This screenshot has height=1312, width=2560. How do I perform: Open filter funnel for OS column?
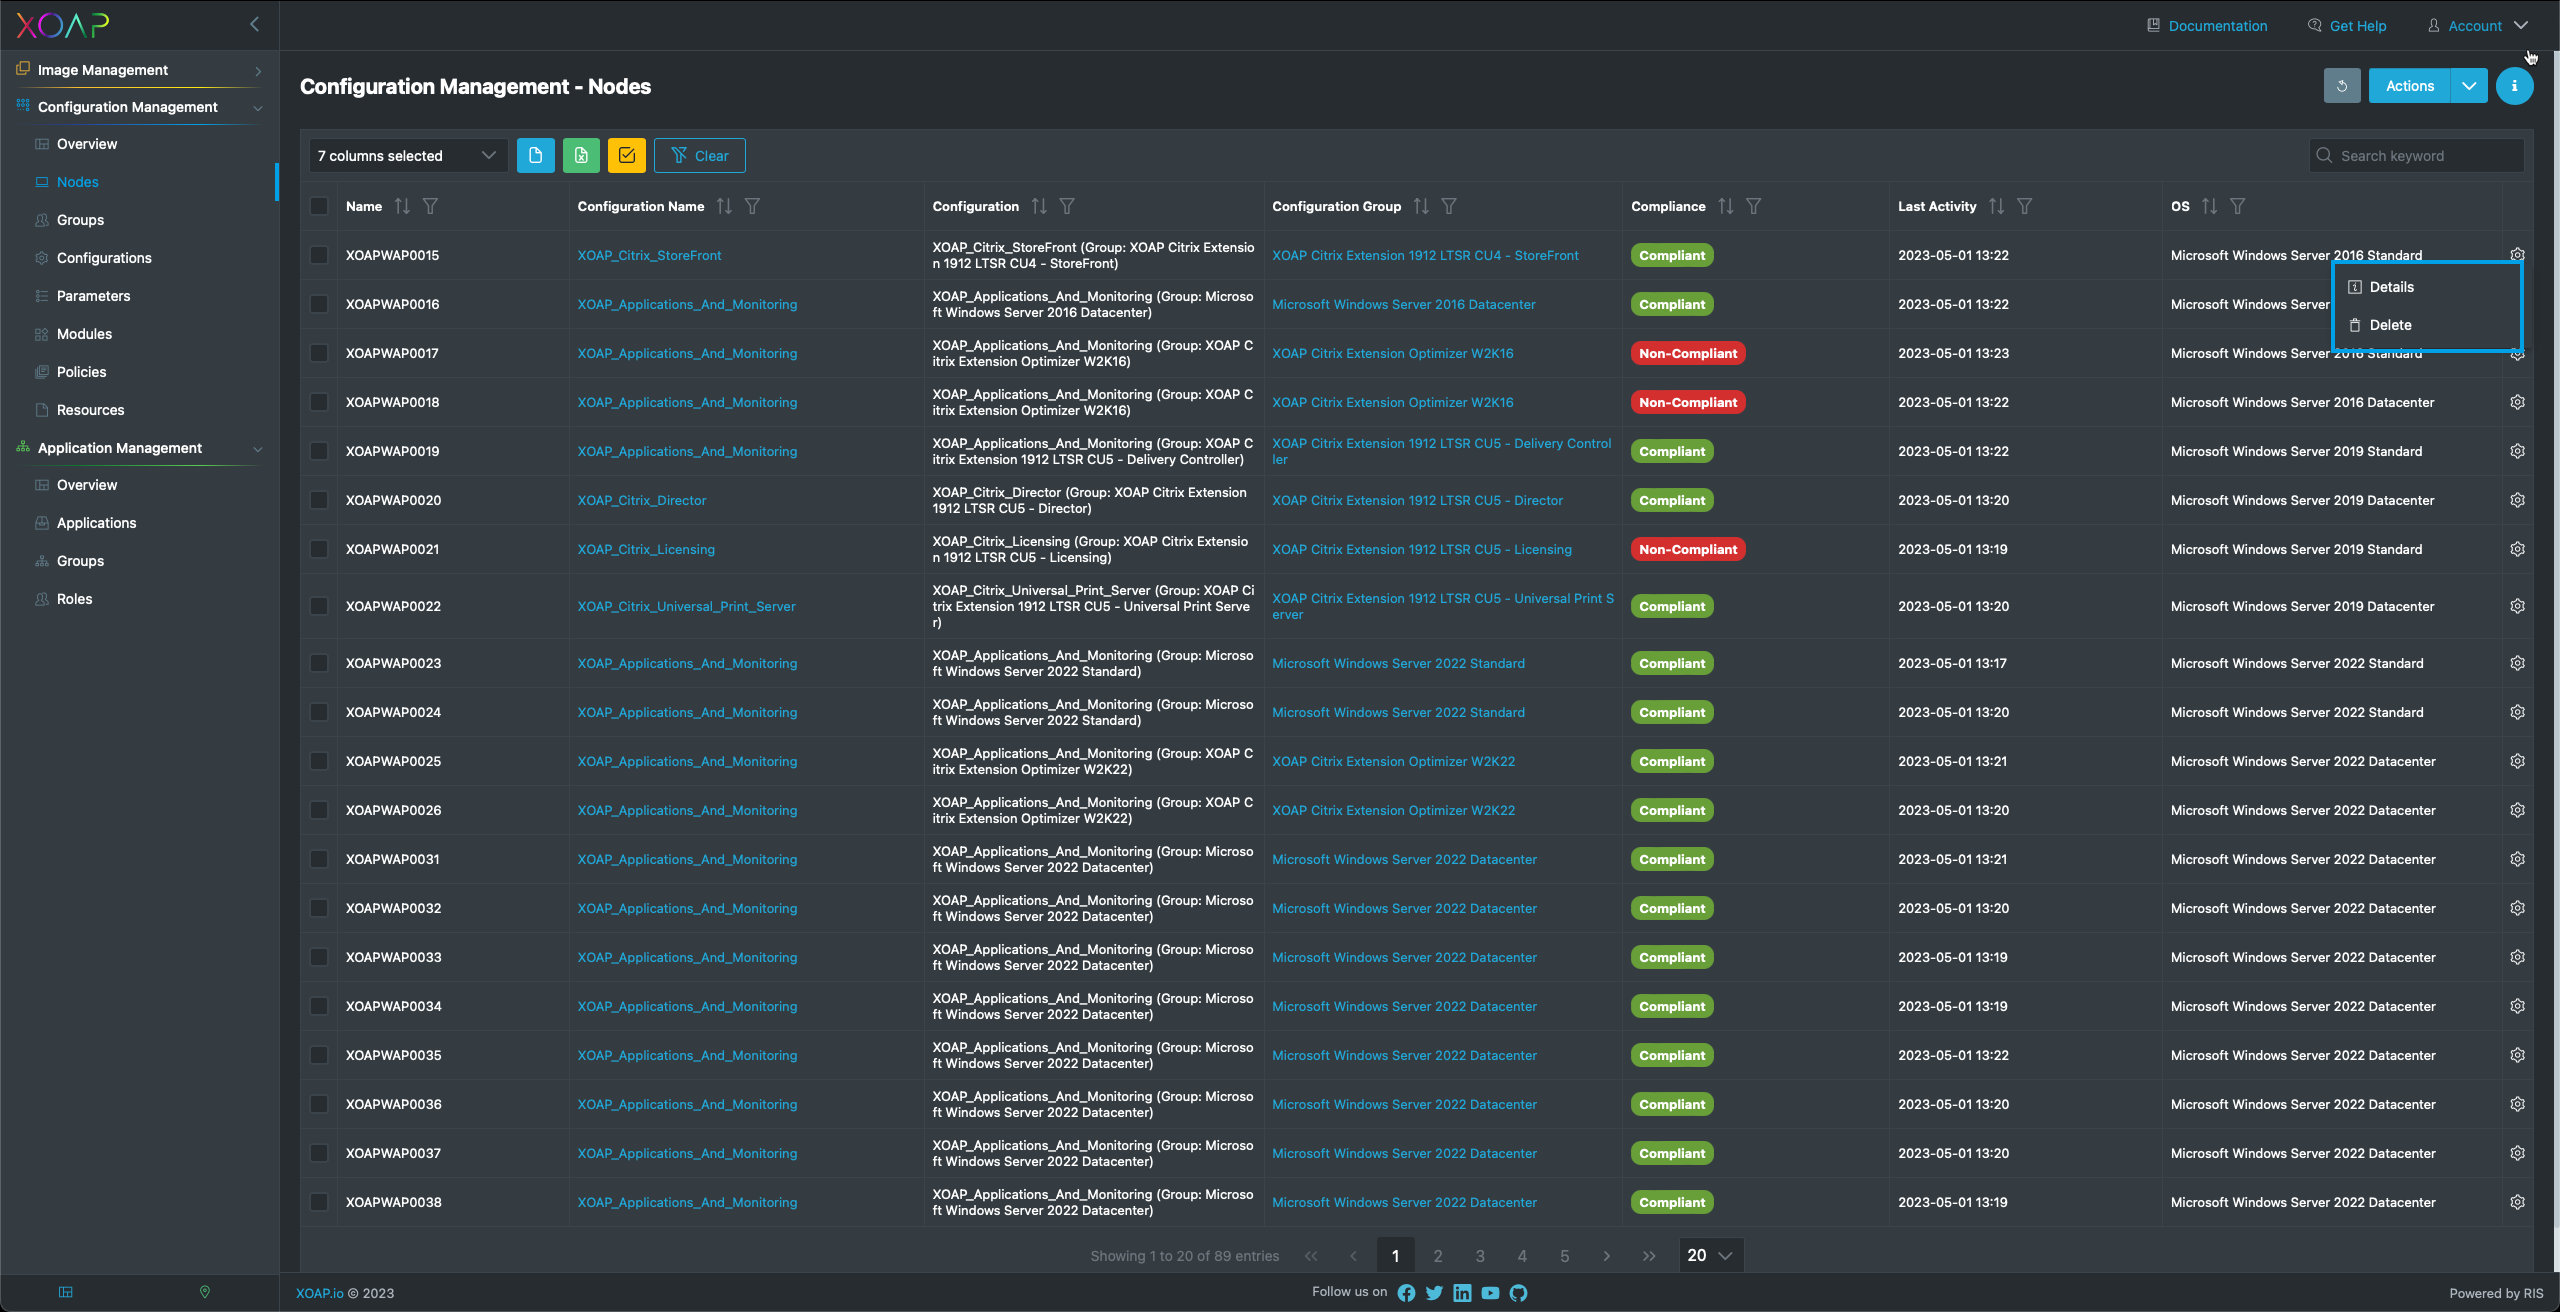[x=2238, y=206]
